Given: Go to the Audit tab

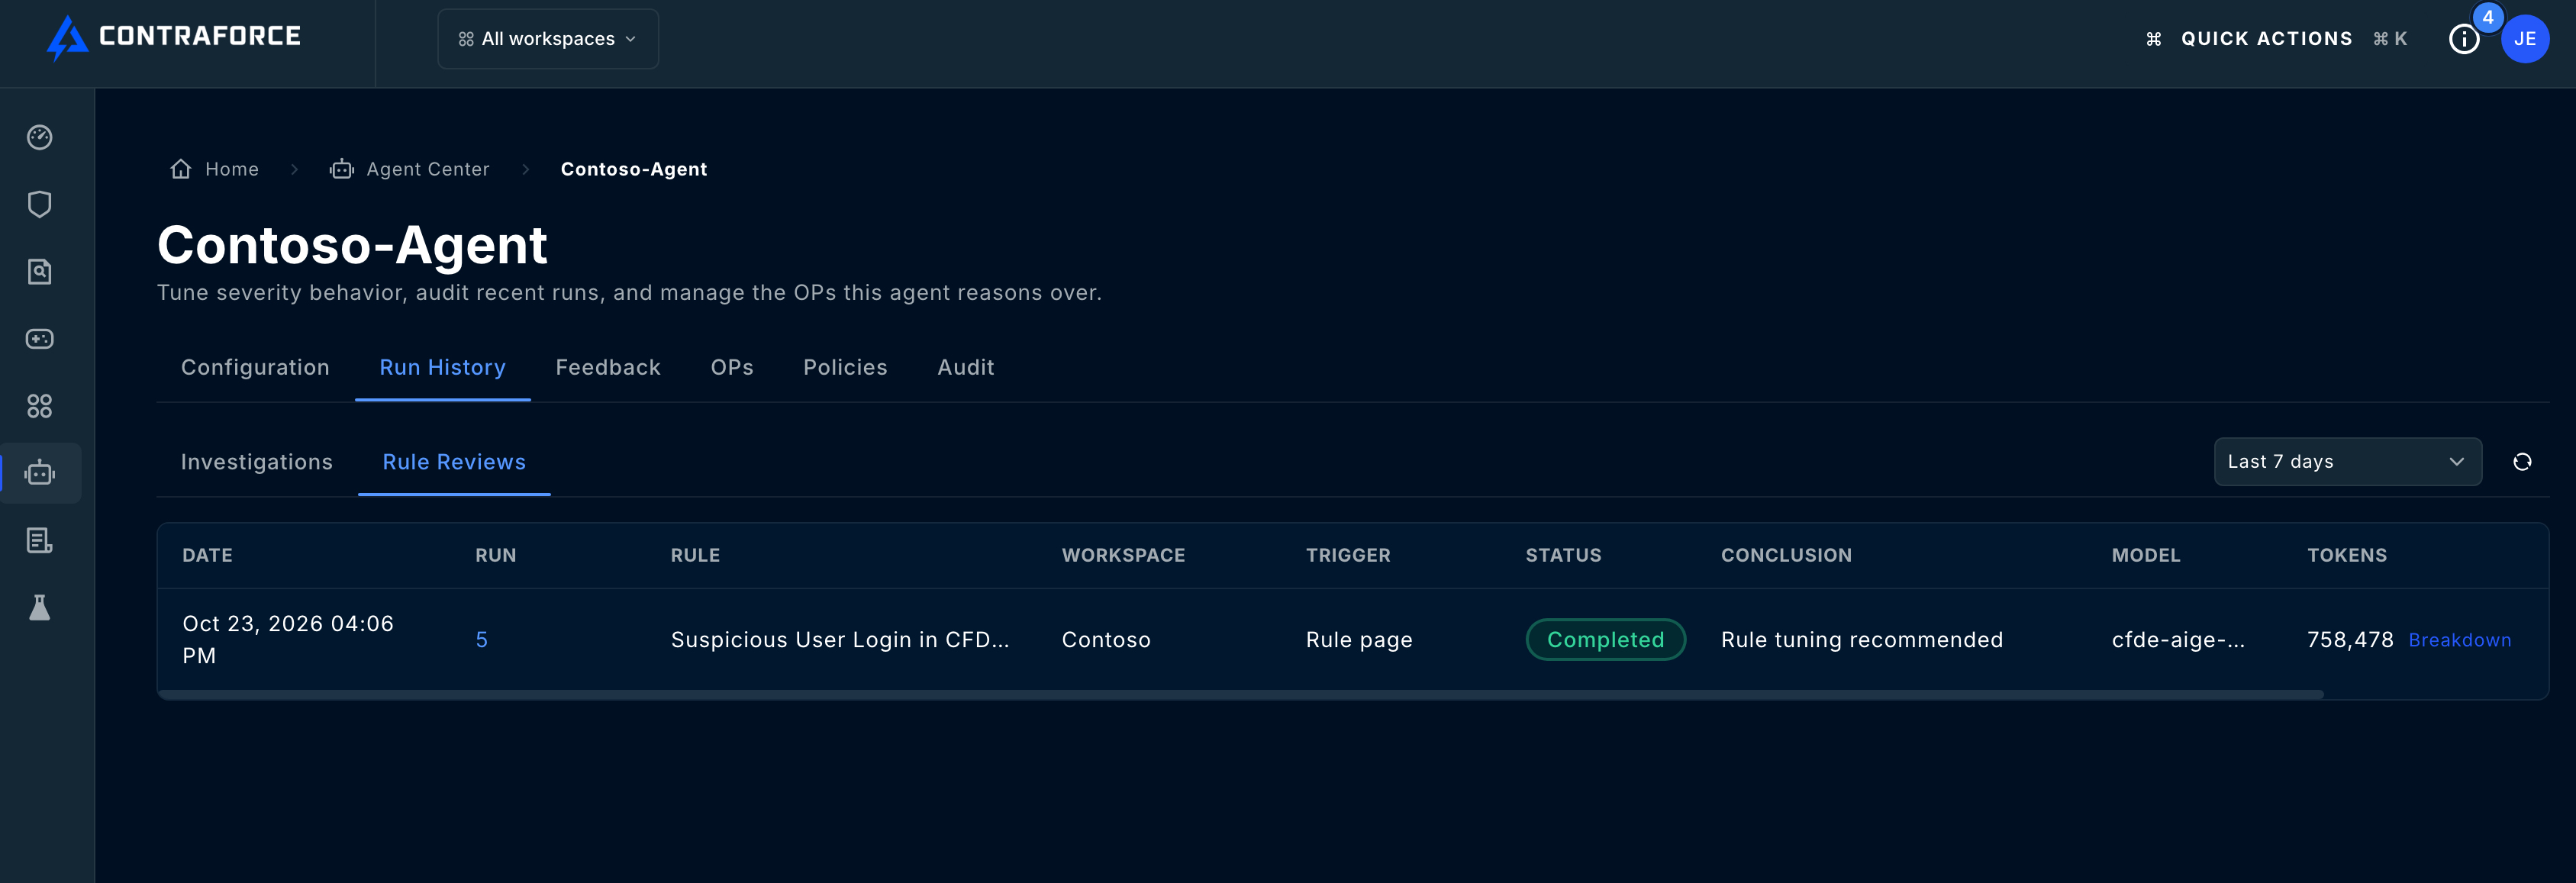Looking at the screenshot, I should [966, 367].
